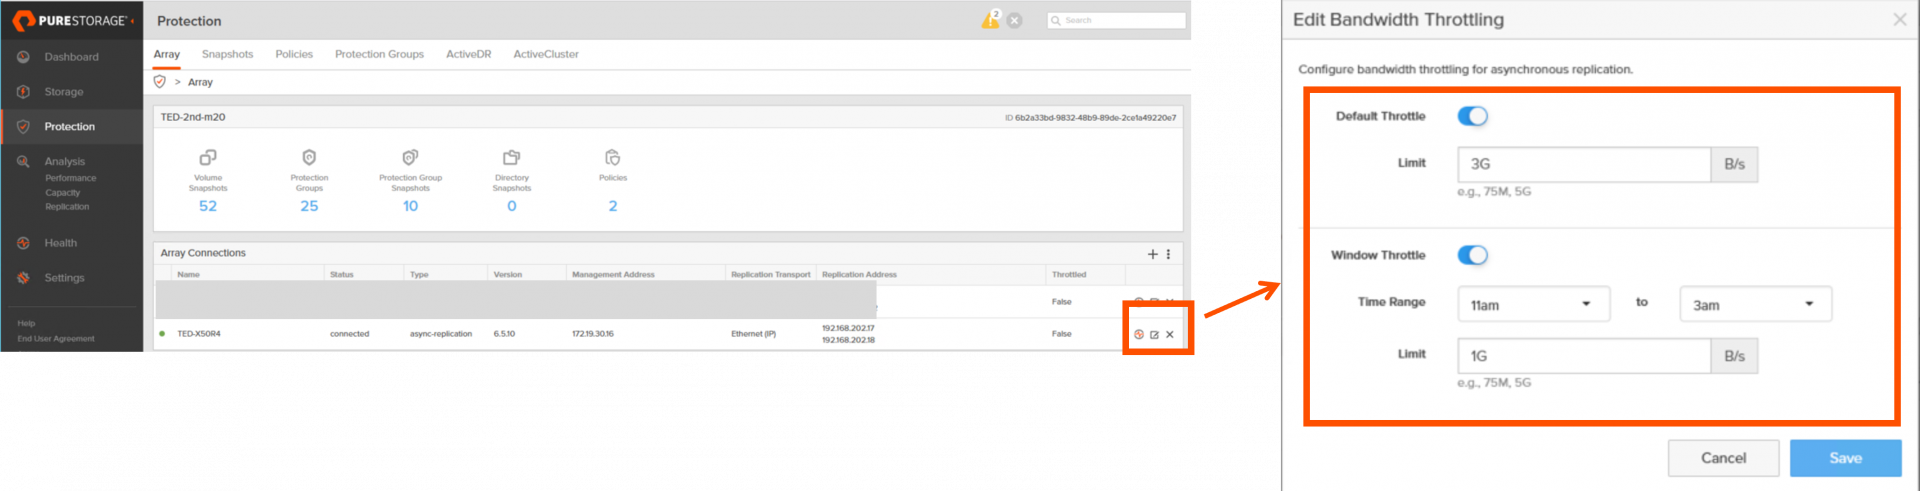Save the bandwidth throttling settings
The image size is (1920, 491).
(1845, 458)
